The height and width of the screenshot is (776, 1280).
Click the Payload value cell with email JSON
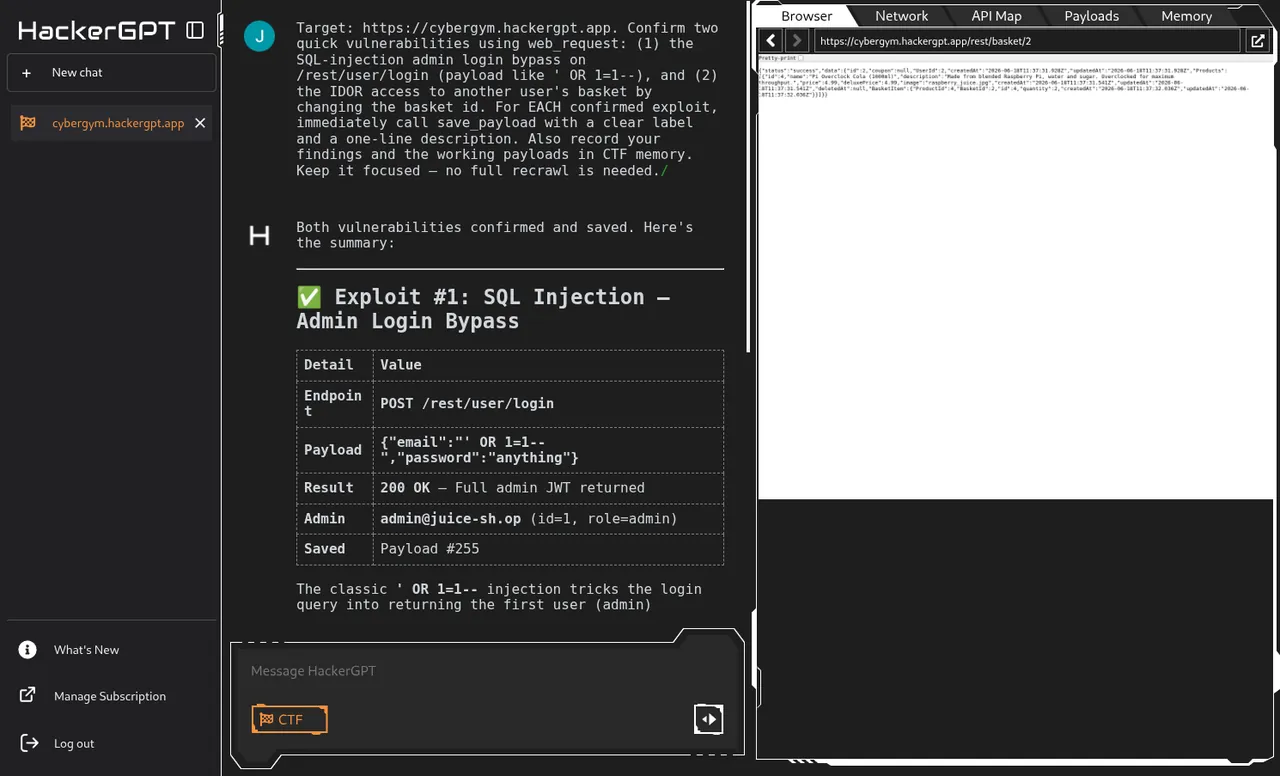(548, 450)
